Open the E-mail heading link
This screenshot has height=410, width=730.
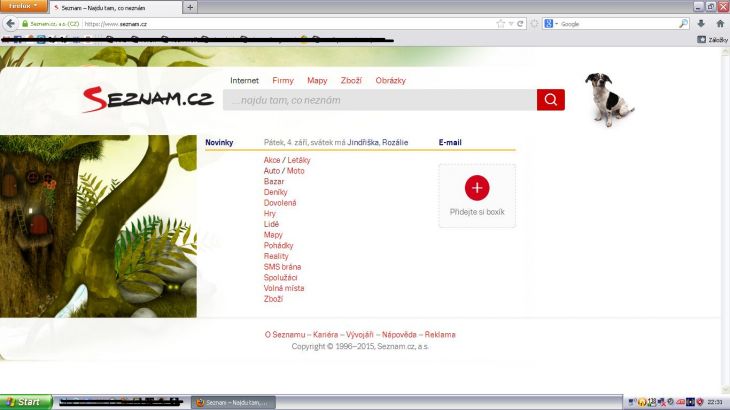[450, 142]
